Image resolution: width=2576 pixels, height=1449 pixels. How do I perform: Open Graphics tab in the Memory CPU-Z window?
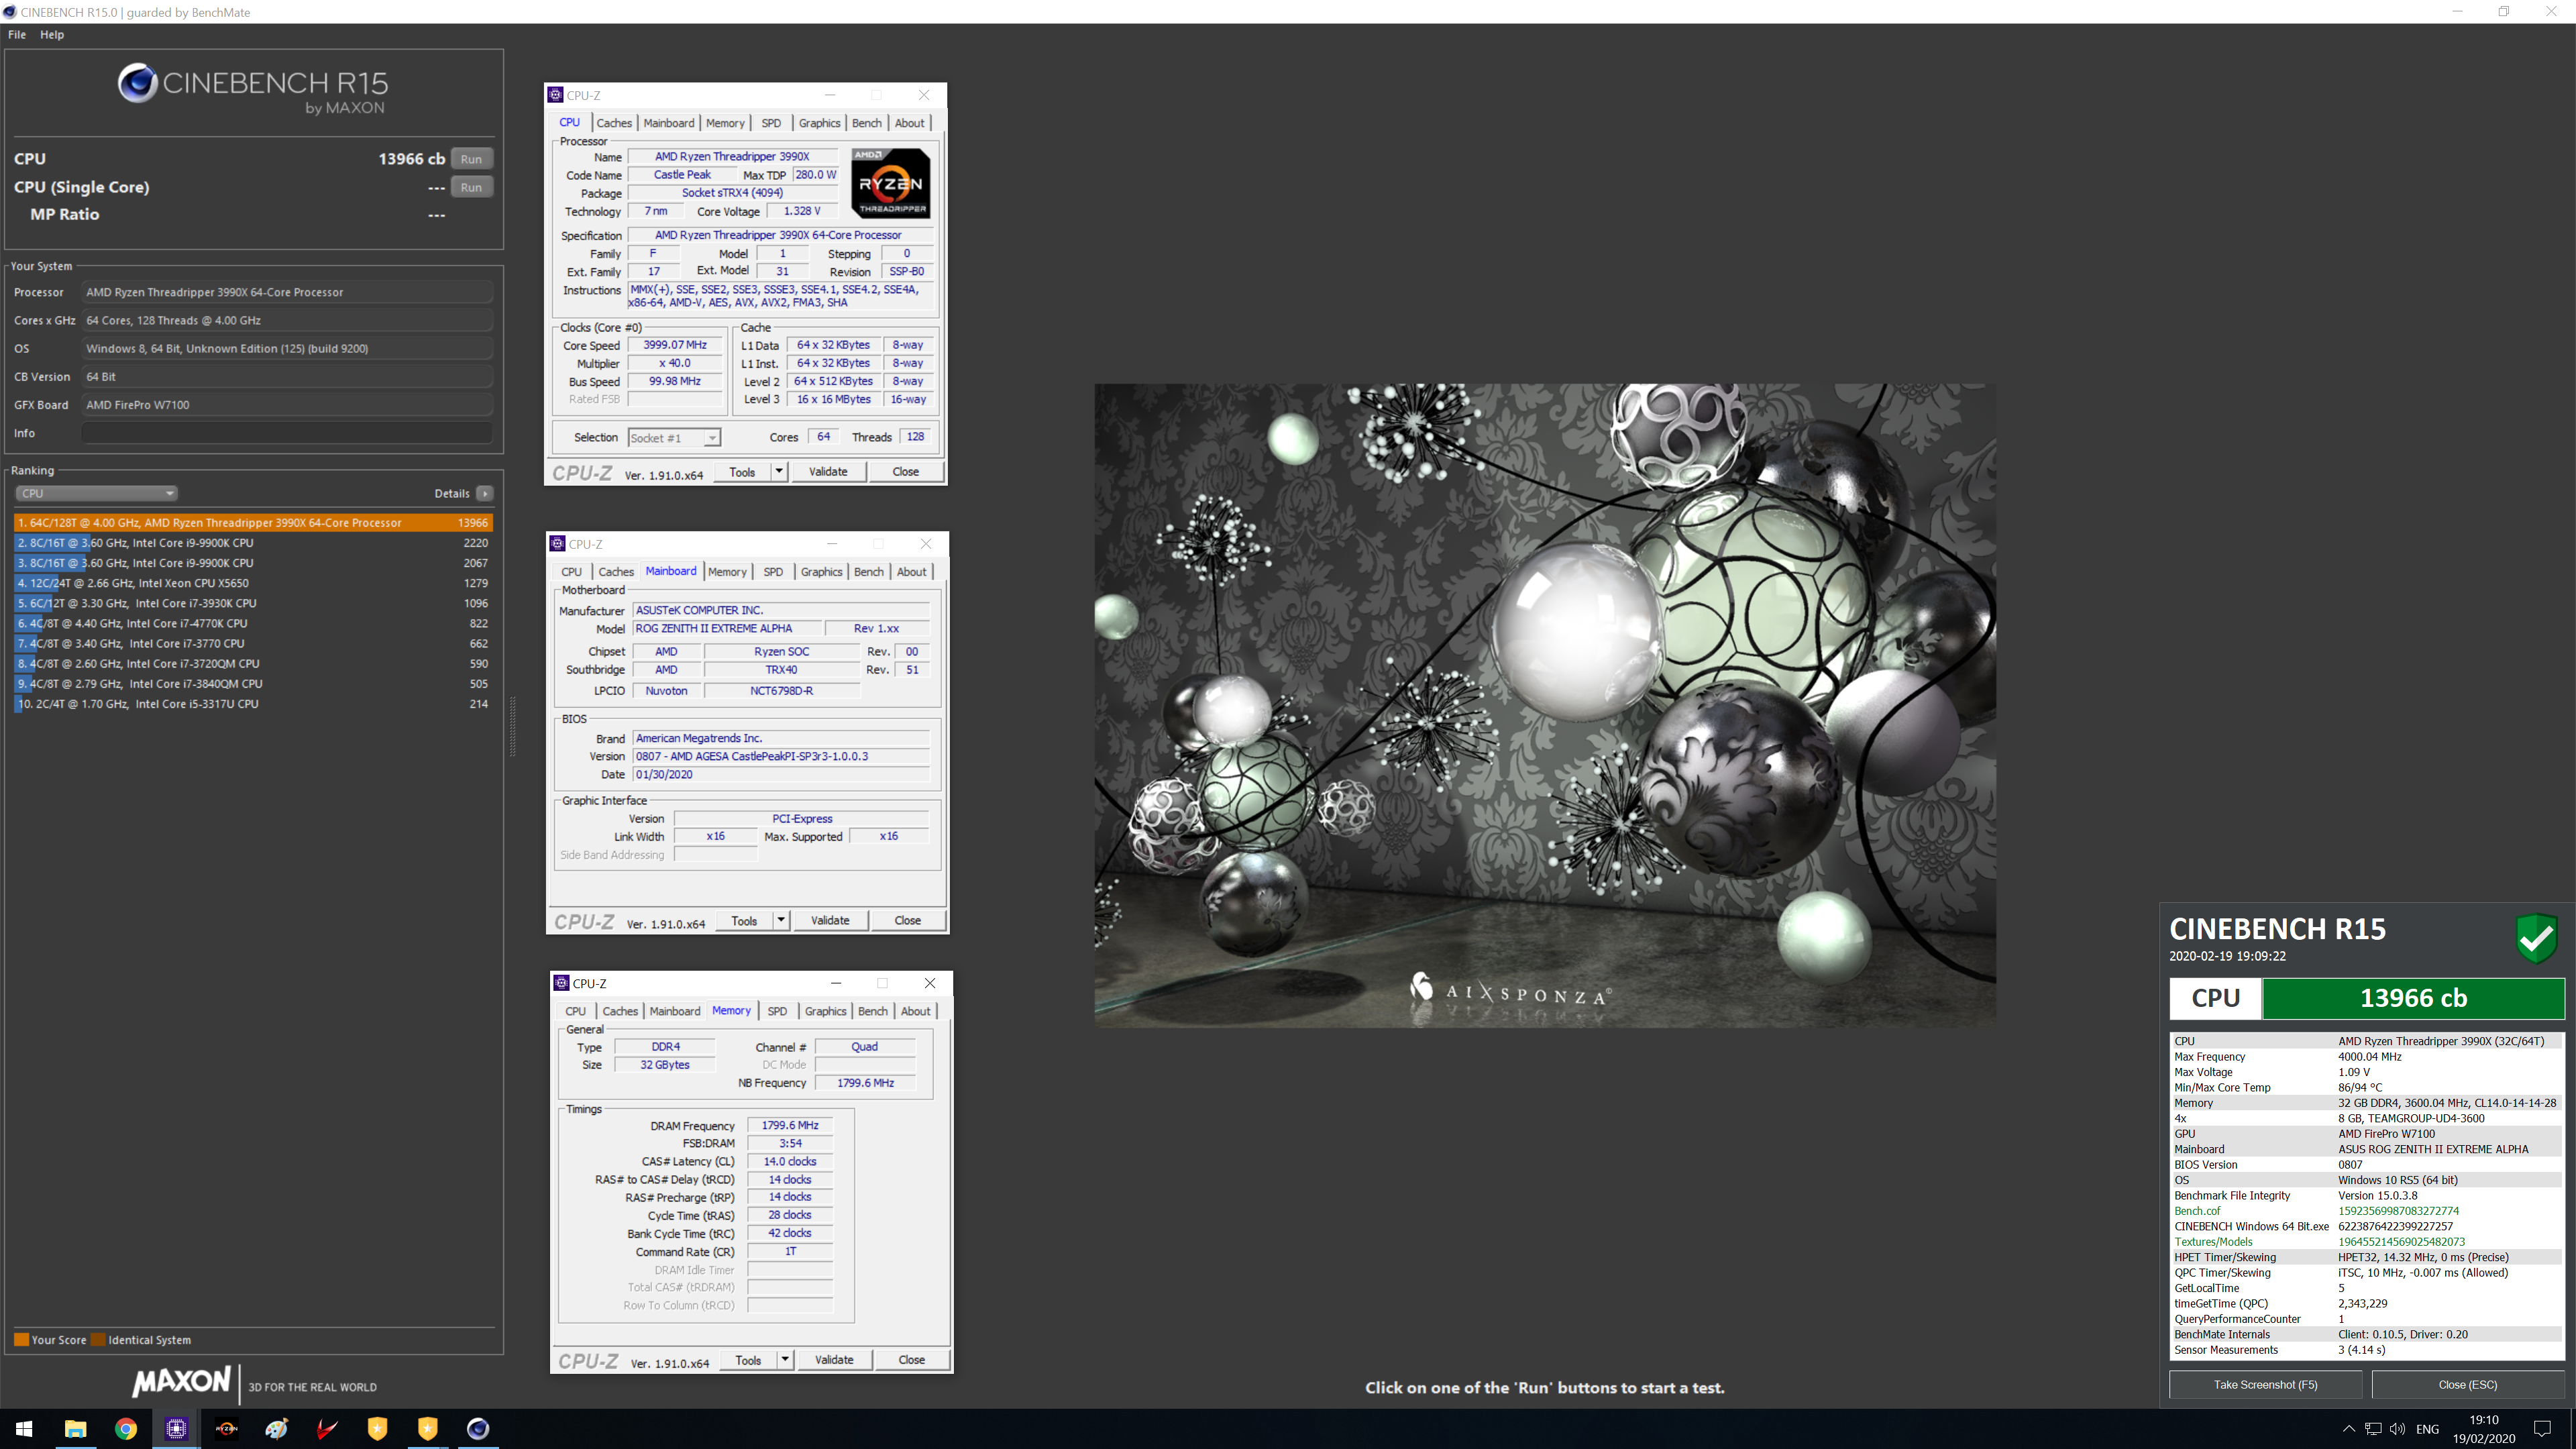(x=825, y=1011)
